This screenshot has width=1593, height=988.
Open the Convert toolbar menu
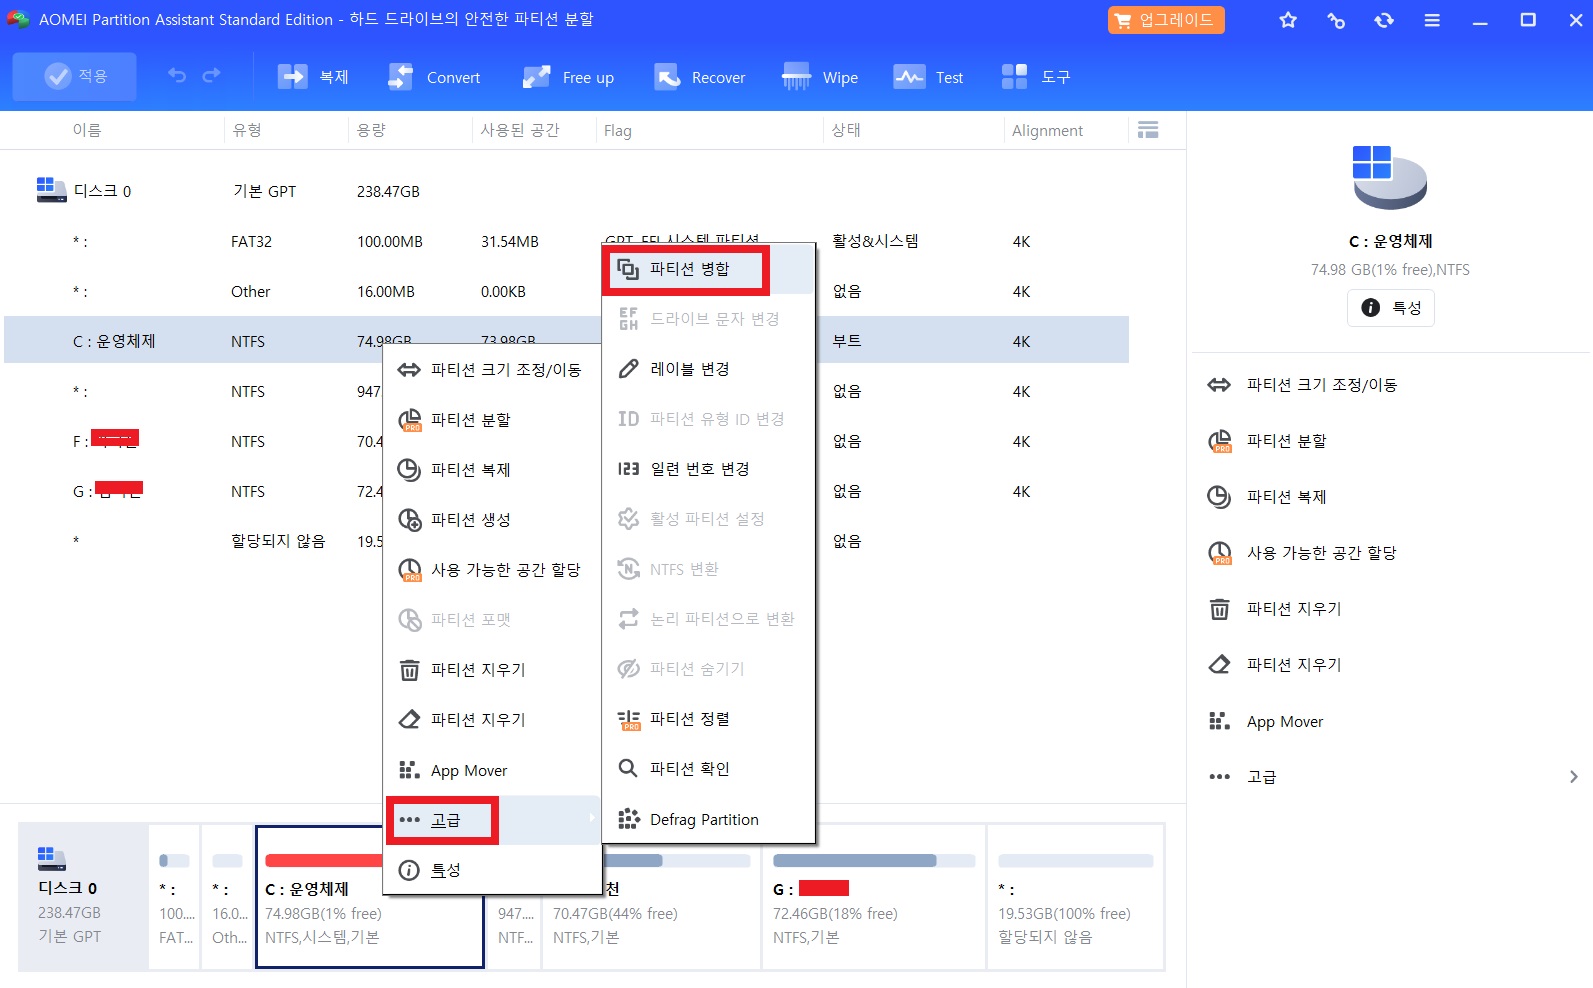pos(433,77)
